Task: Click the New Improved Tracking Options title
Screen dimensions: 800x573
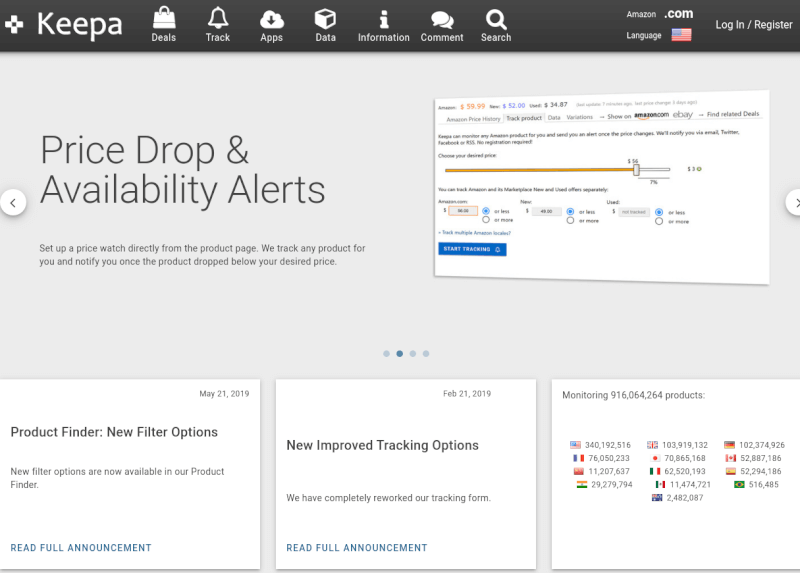Action: tap(382, 445)
